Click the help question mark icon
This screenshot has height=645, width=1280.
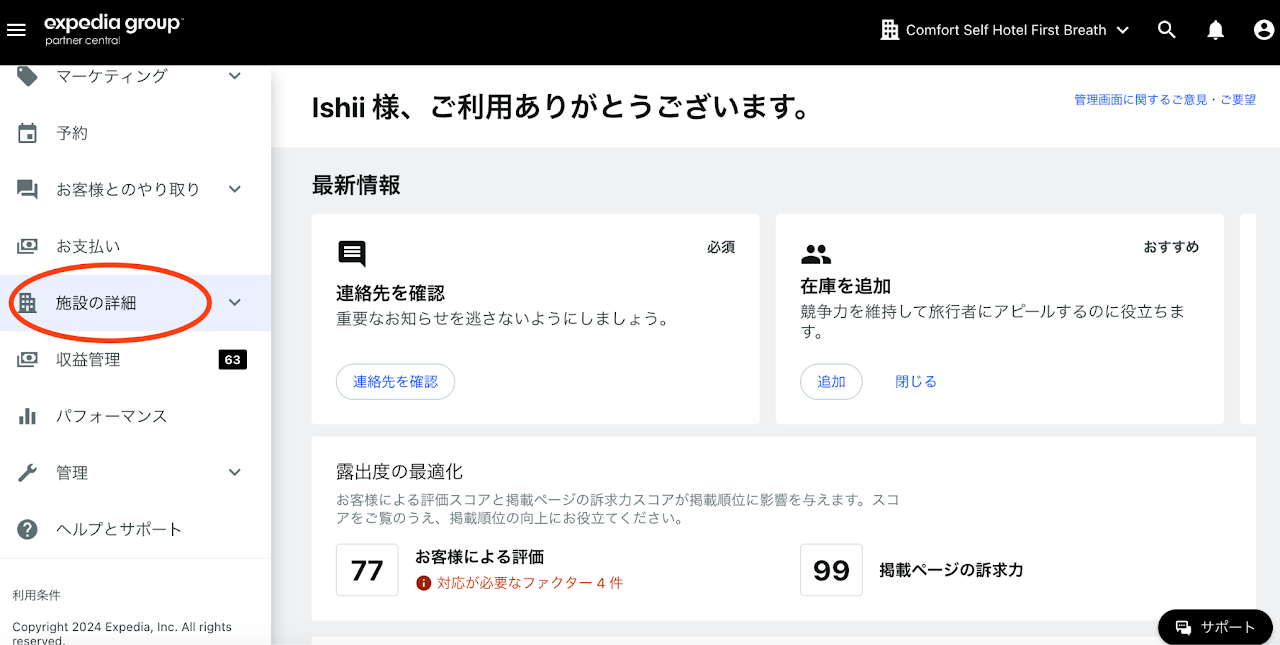(x=28, y=529)
